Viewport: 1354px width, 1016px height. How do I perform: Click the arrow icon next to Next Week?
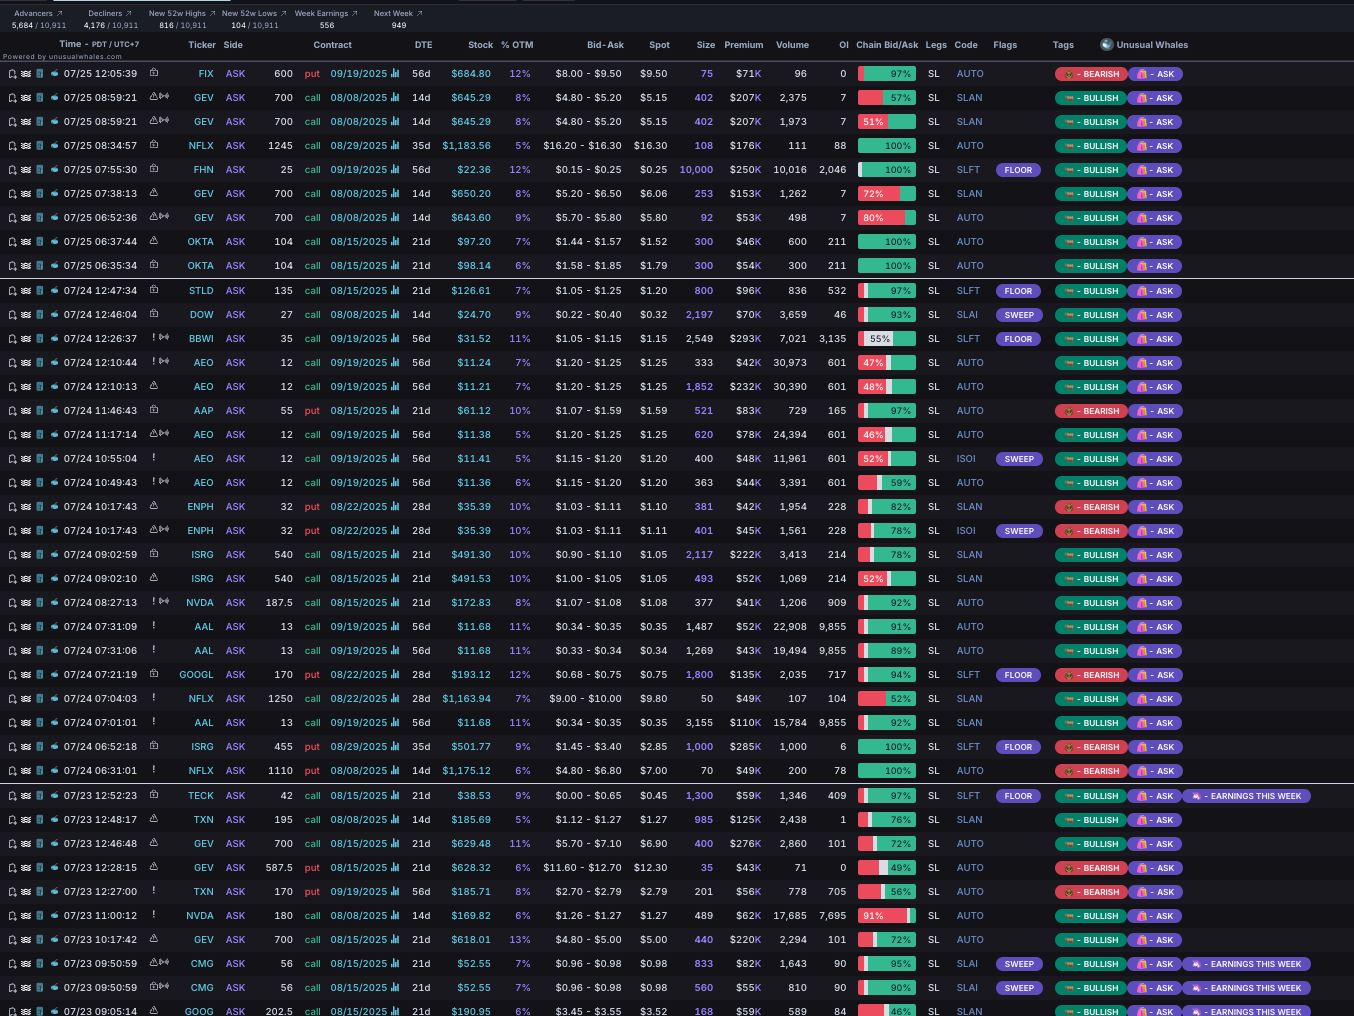click(x=419, y=14)
